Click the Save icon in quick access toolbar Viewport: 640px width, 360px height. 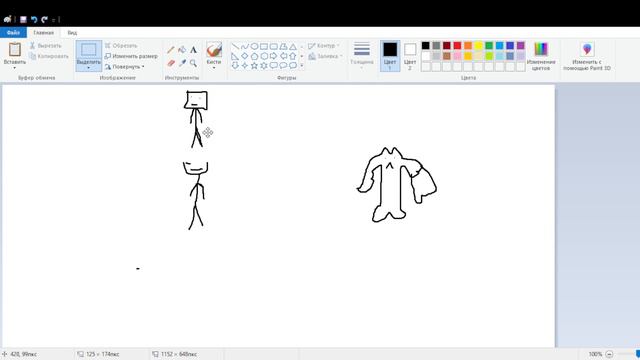tap(23, 19)
